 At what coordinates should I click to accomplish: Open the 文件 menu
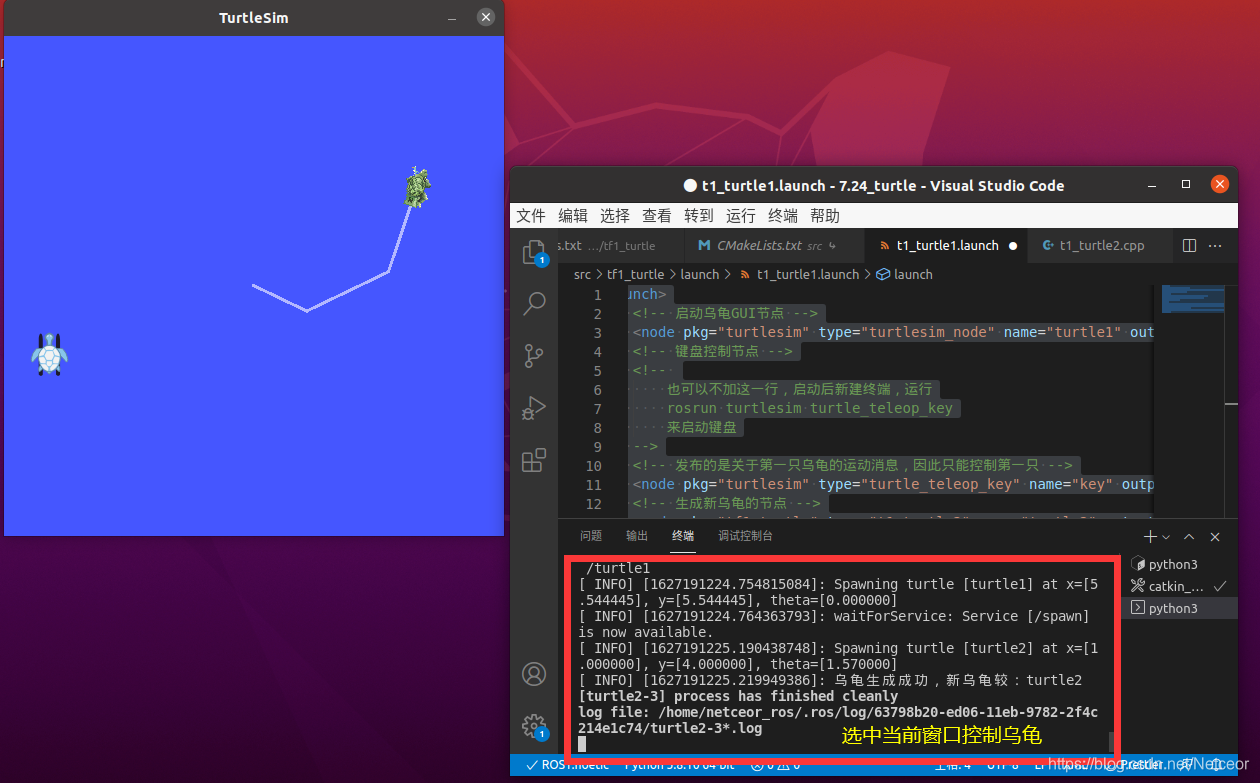[x=531, y=216]
